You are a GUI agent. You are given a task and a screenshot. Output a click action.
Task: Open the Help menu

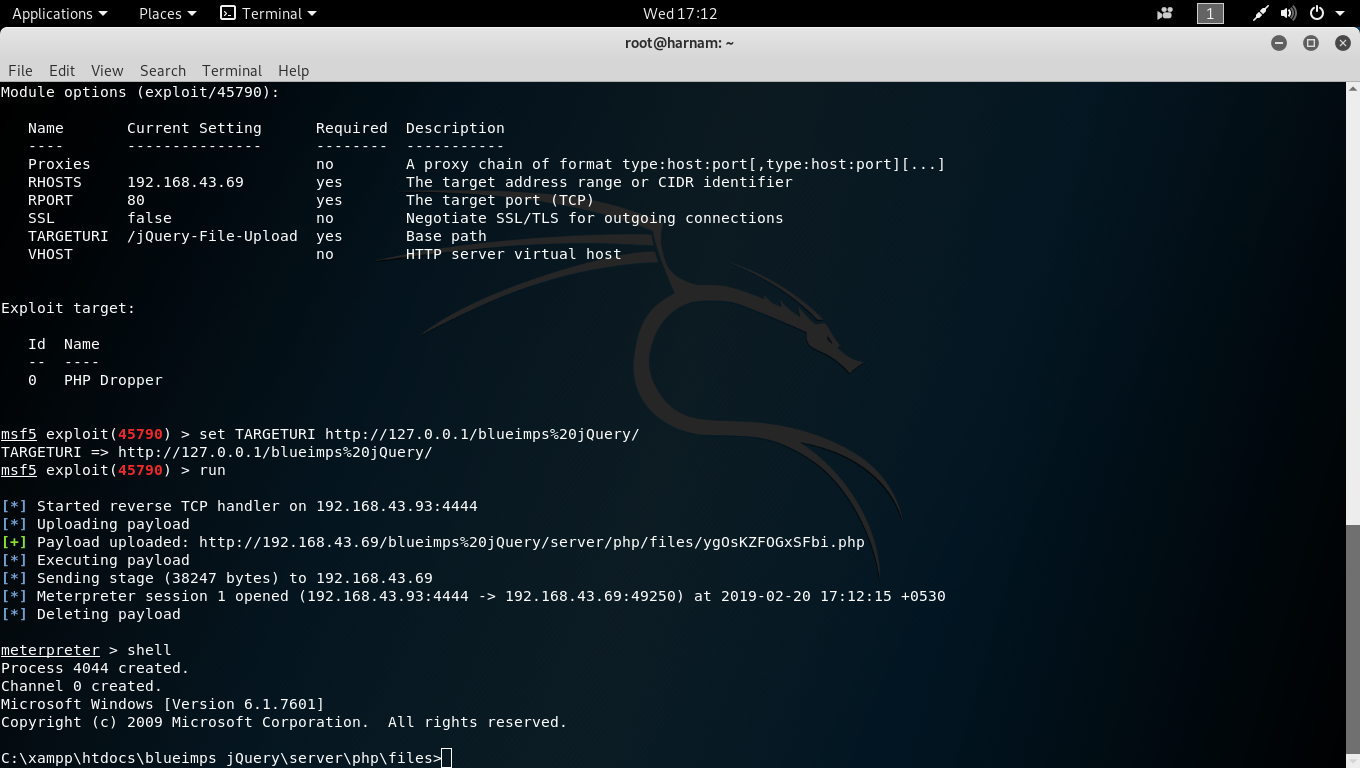(x=293, y=70)
